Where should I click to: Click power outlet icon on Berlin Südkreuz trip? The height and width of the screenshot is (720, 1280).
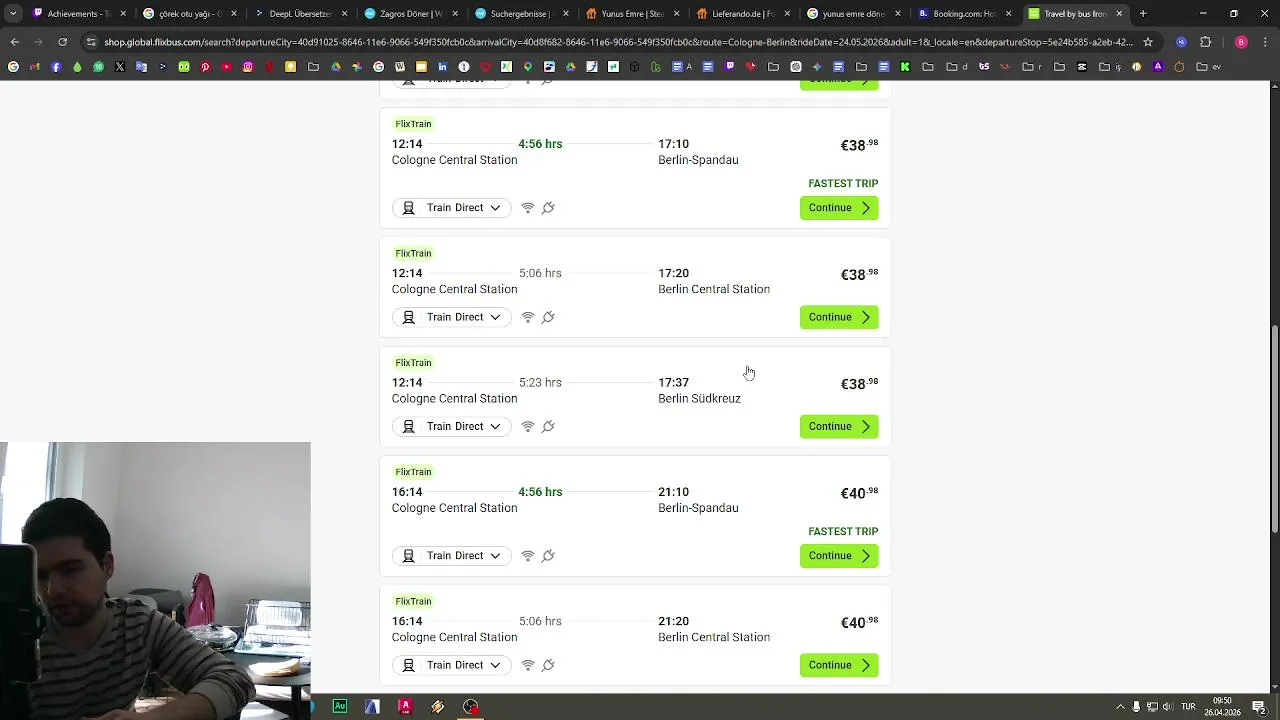(548, 427)
